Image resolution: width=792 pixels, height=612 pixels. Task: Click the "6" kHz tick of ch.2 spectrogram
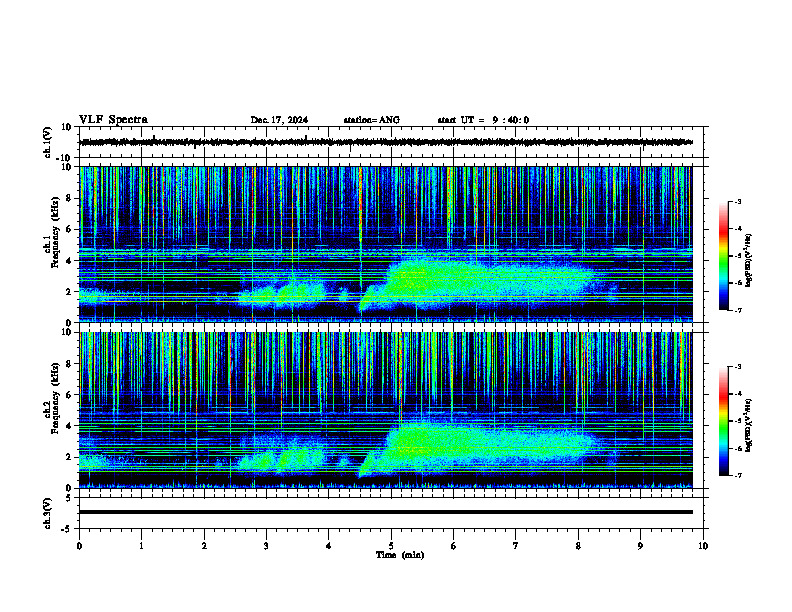69,395
